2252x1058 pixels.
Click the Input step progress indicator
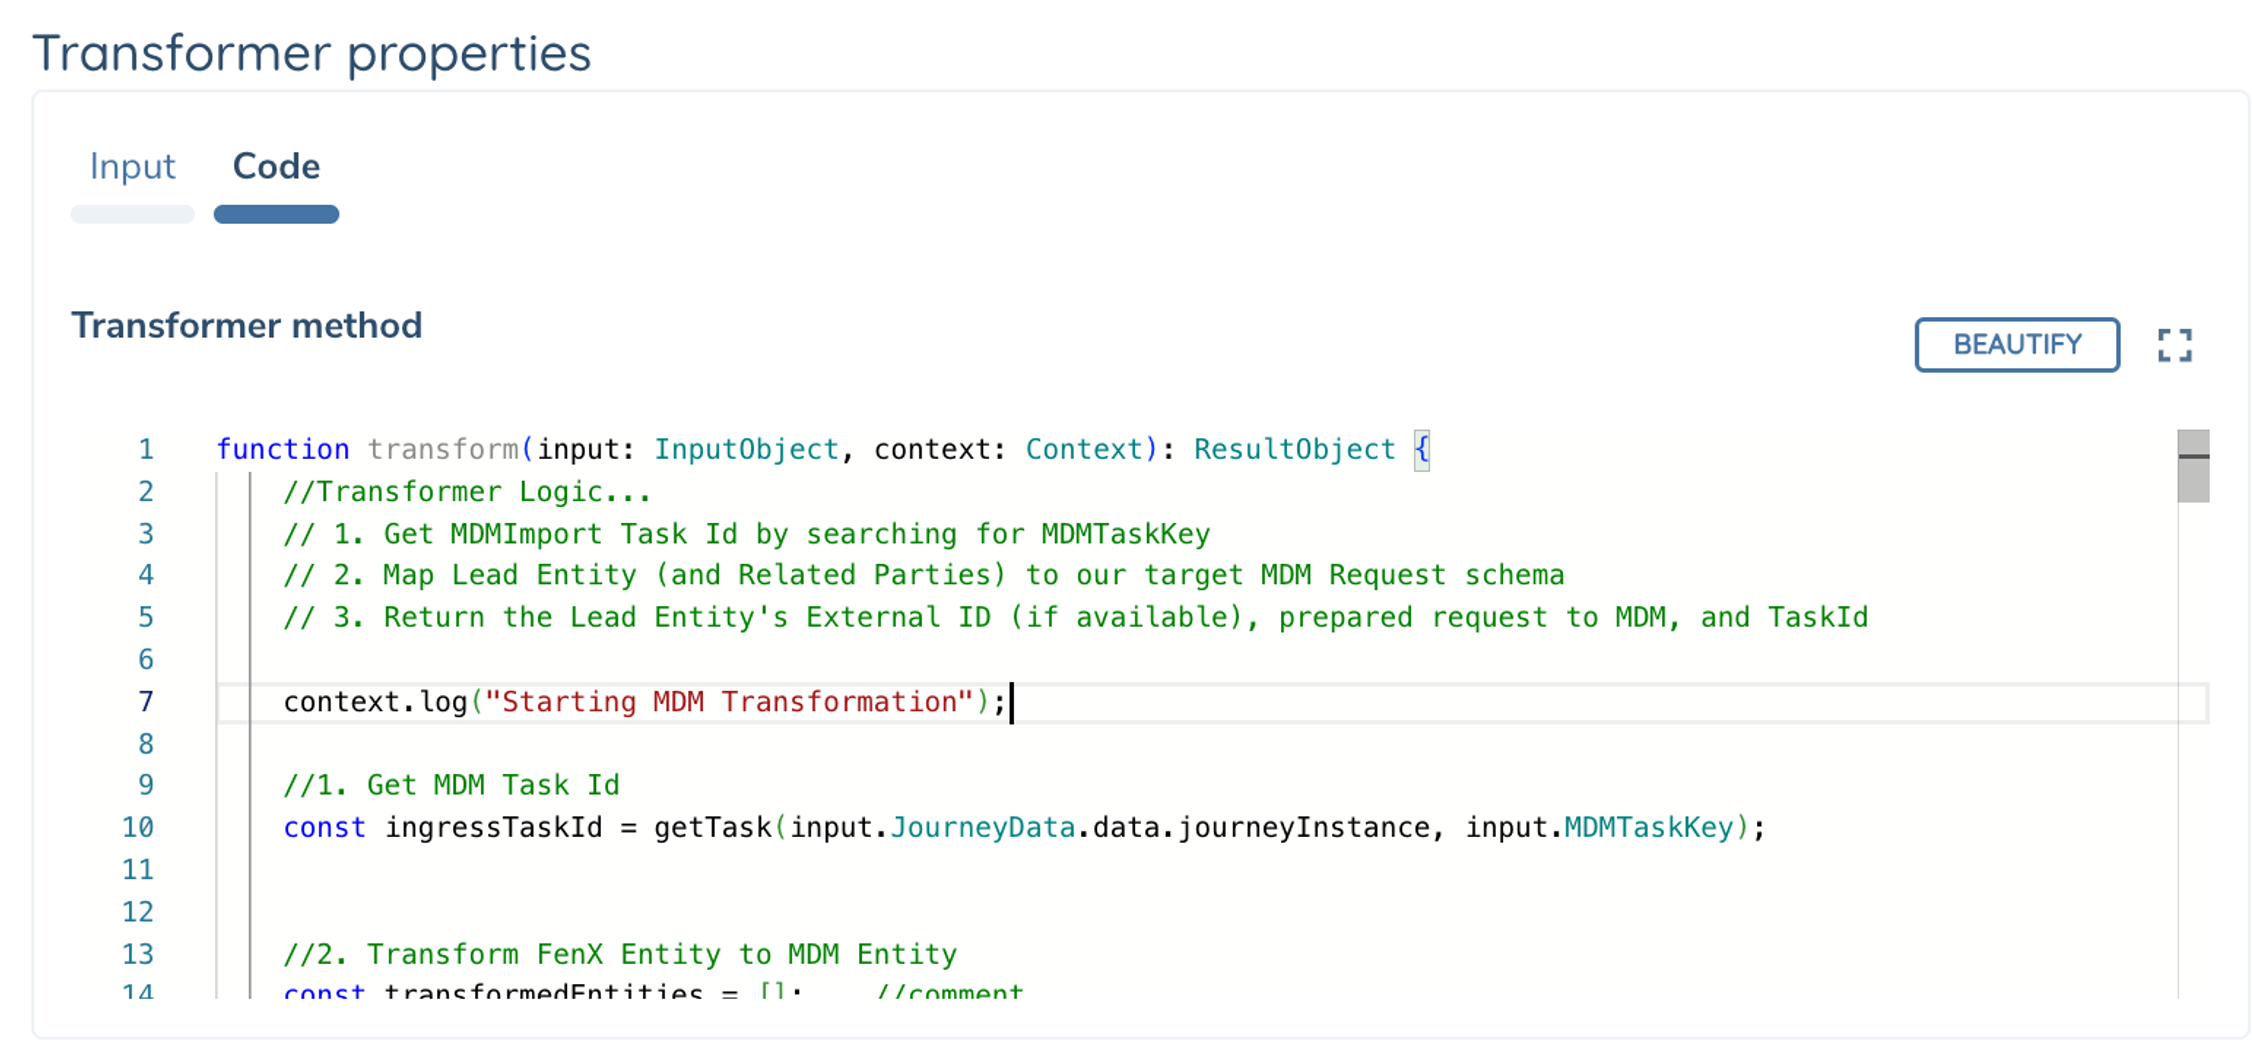tap(132, 214)
